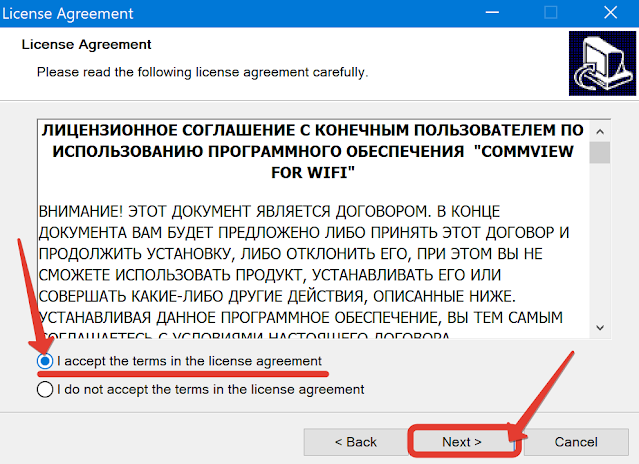Click the line starting 'ПРОДОЛЖИТЬ УСТАНОВКУ'
Image resolution: width=639 pixels, height=464 pixels.
click(x=291, y=254)
